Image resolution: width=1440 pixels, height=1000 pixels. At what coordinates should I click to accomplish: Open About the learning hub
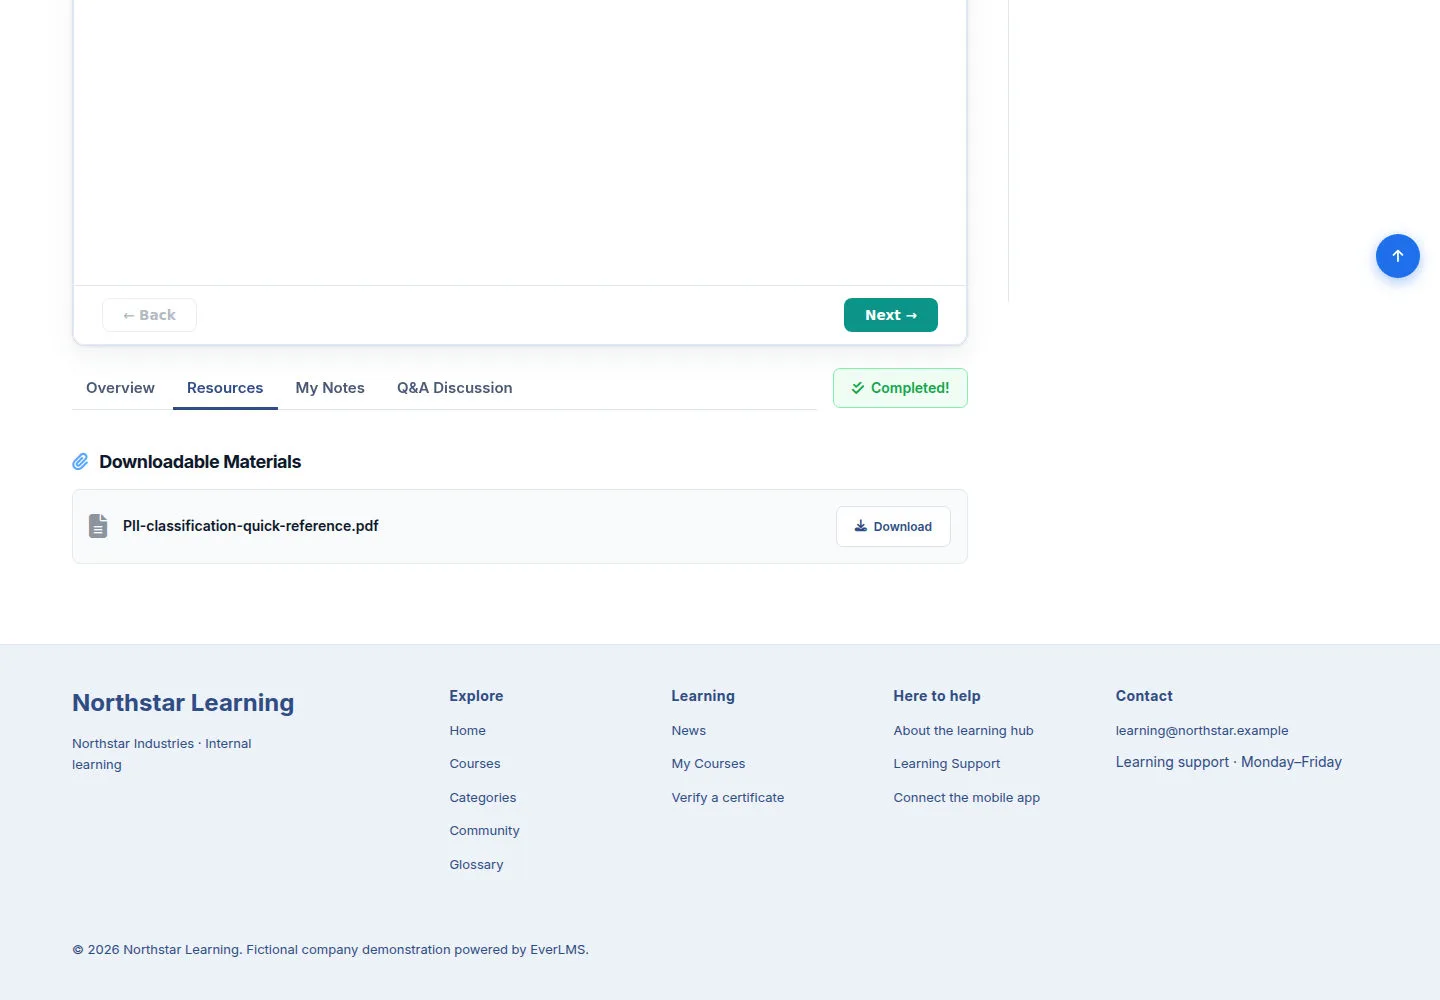[964, 731]
